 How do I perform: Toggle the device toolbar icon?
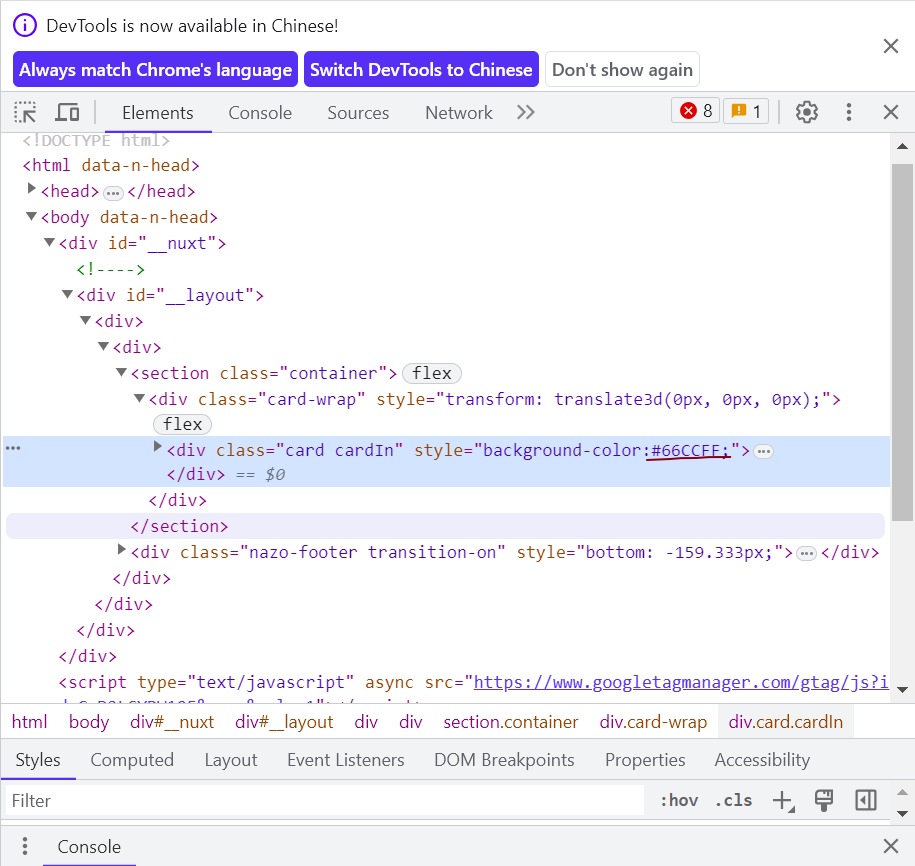point(67,112)
